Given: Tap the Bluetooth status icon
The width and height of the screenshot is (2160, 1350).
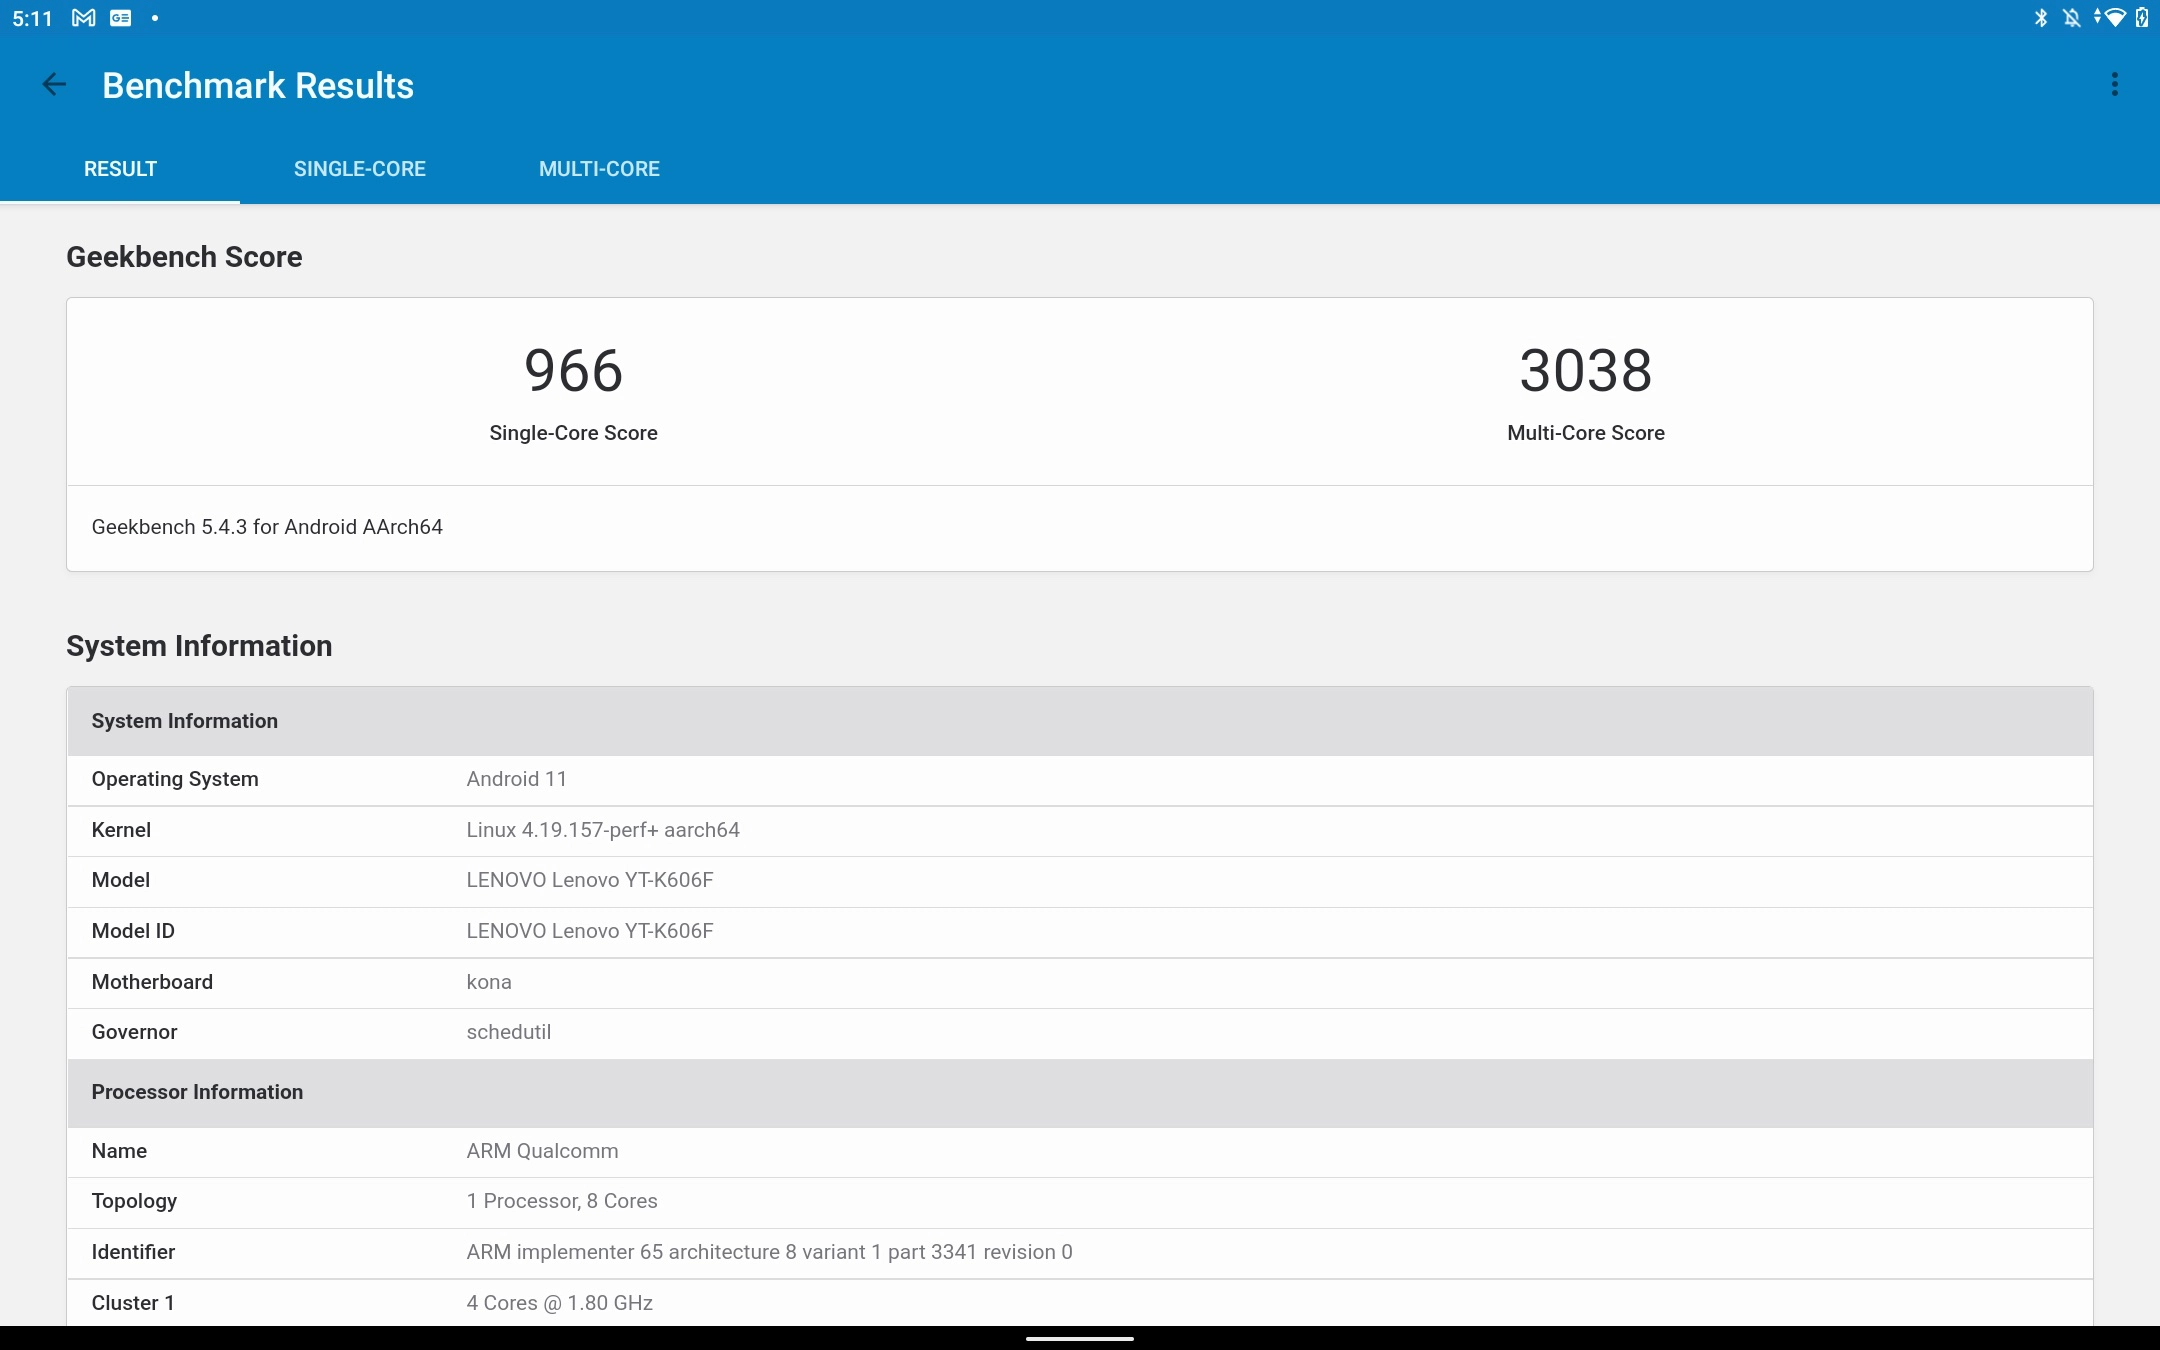Looking at the screenshot, I should pyautogui.click(x=2041, y=18).
